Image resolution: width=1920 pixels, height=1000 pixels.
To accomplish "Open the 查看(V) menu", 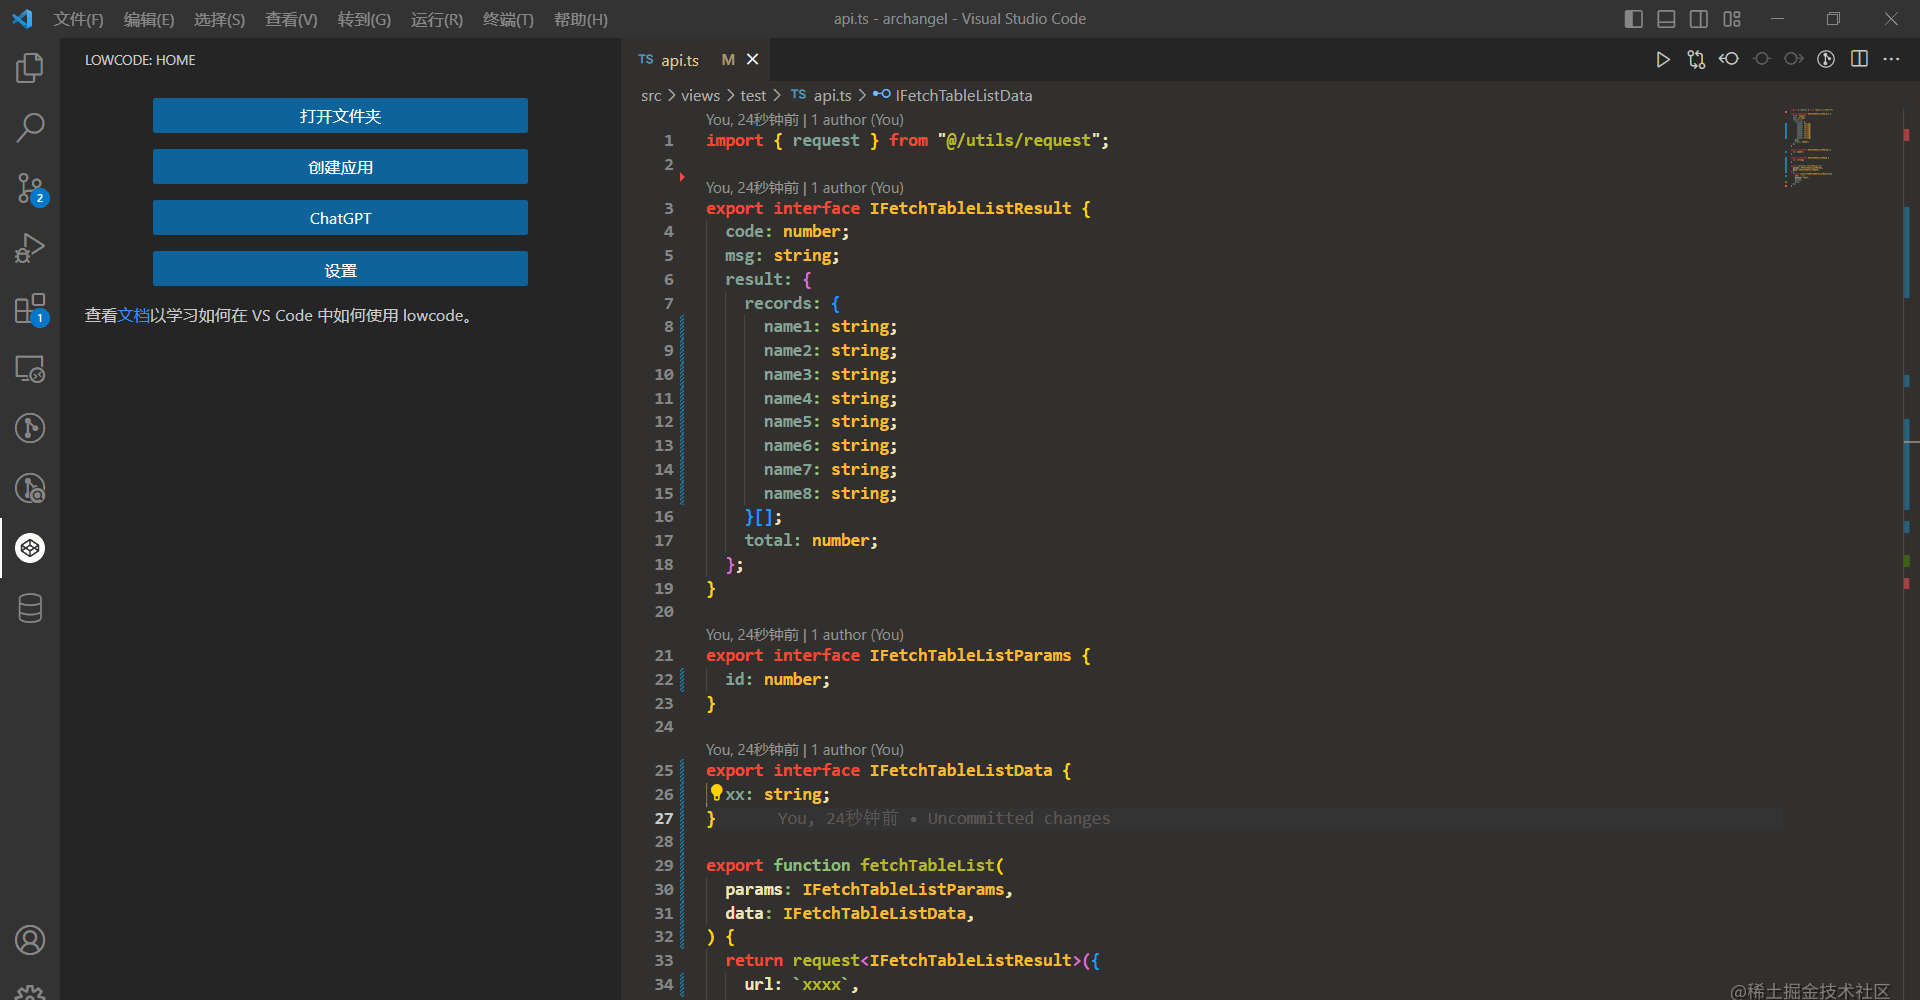I will tap(291, 19).
